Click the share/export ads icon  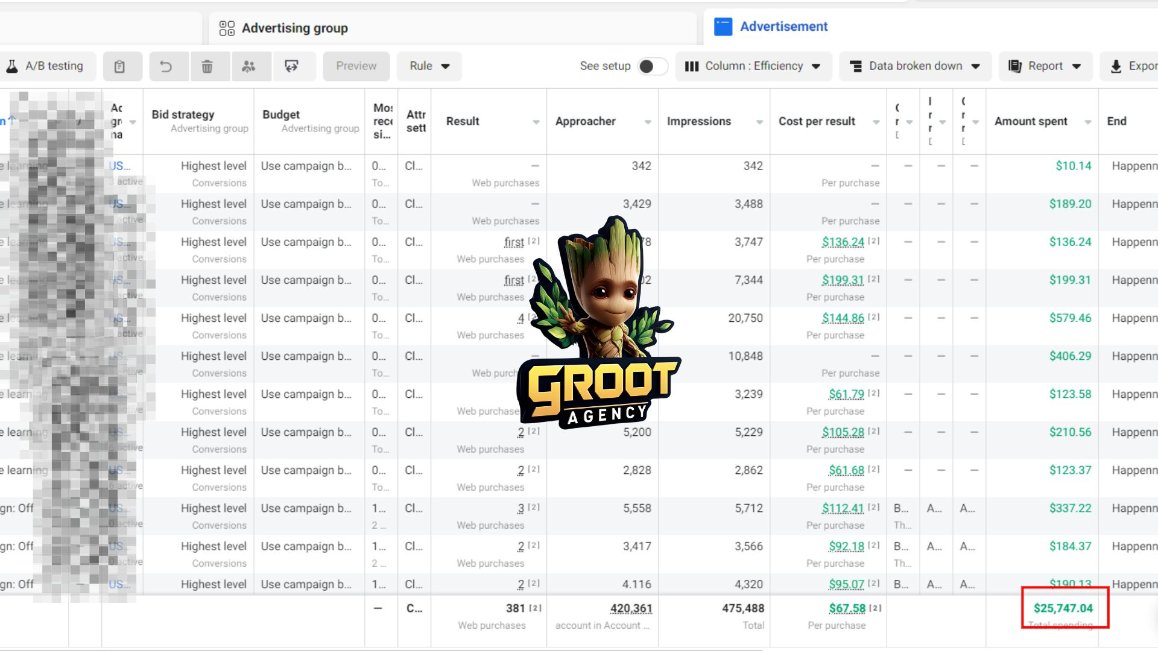point(292,67)
